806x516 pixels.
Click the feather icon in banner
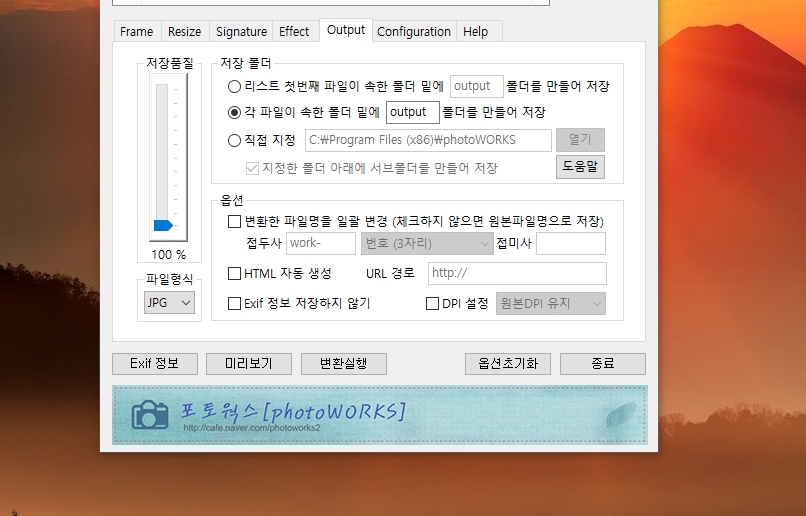[621, 414]
